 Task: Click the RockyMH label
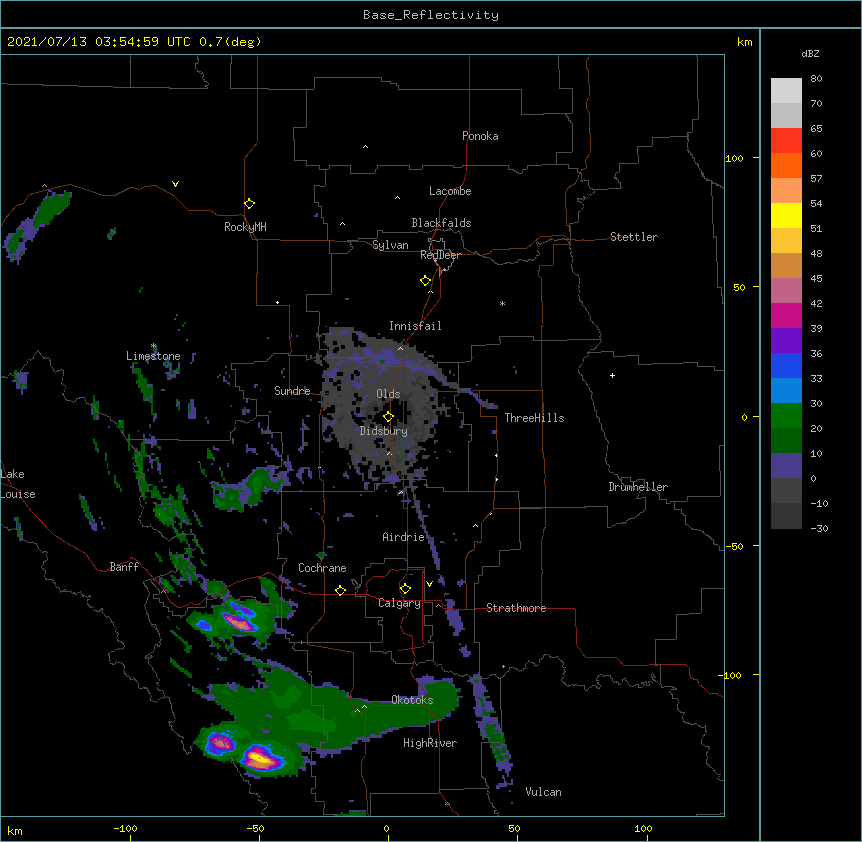tap(245, 227)
